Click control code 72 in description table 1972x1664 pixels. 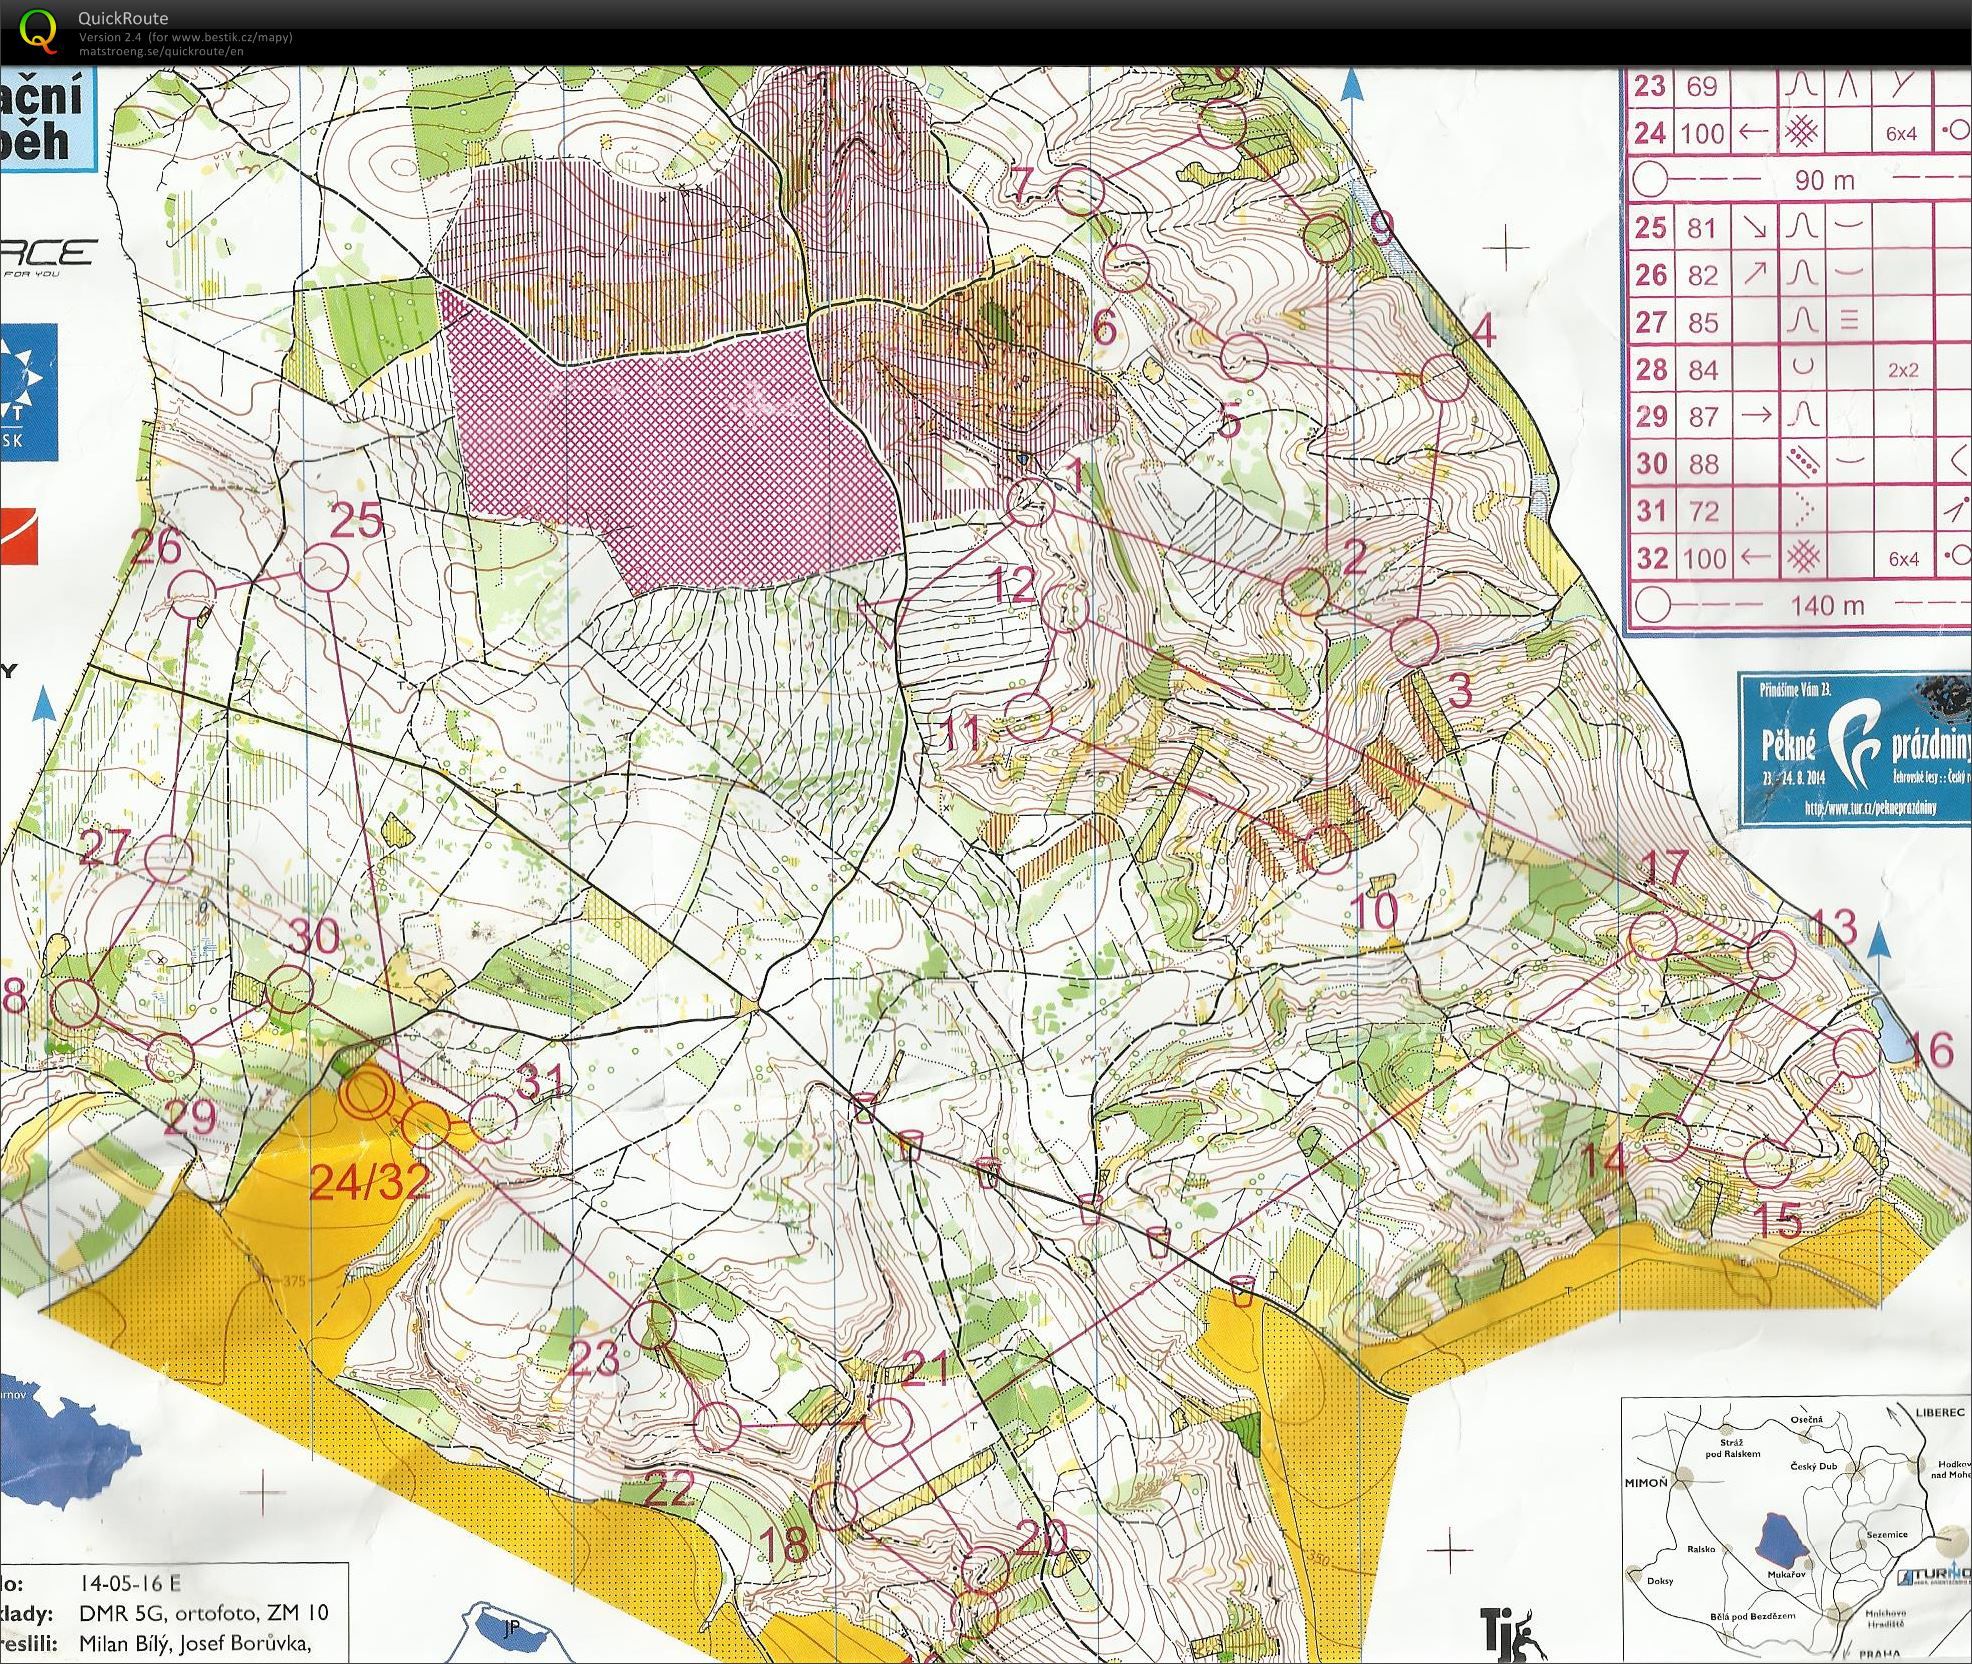coord(1703,512)
